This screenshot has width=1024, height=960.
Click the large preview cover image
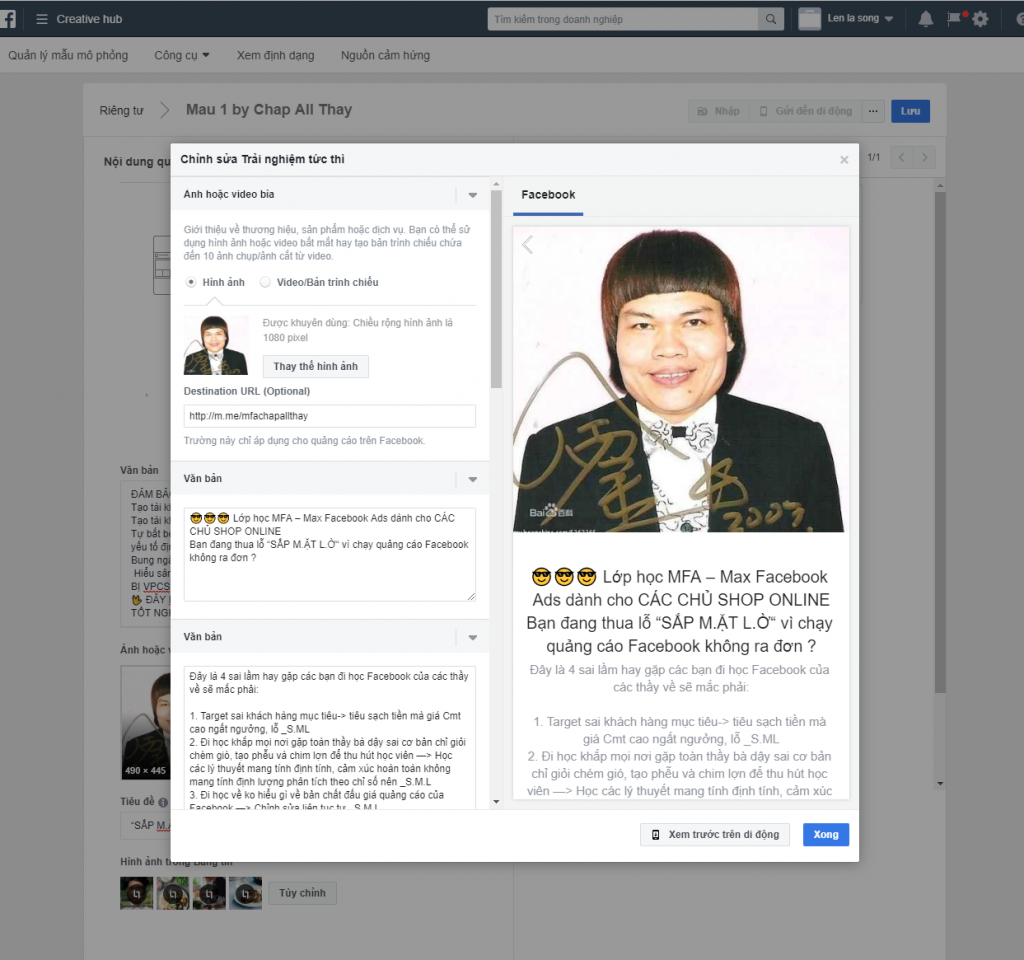(x=681, y=379)
